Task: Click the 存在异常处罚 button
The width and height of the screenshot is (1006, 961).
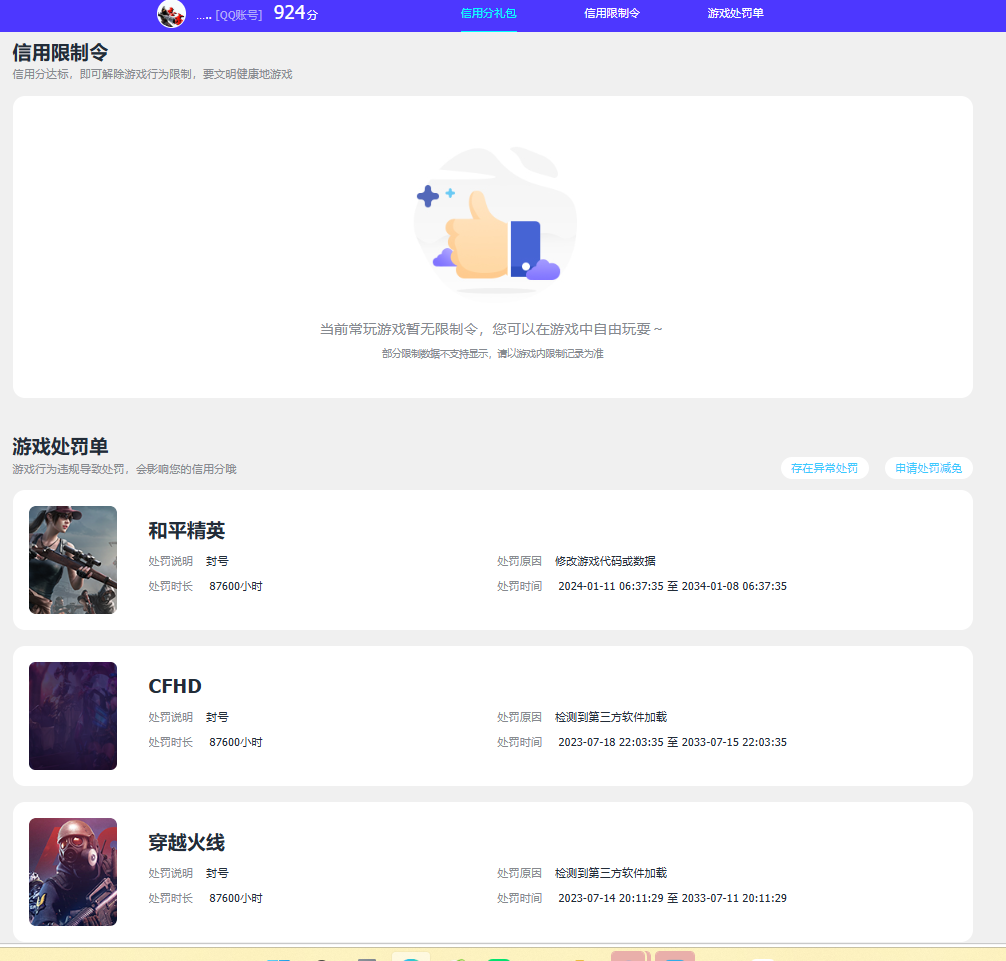Action: click(824, 468)
